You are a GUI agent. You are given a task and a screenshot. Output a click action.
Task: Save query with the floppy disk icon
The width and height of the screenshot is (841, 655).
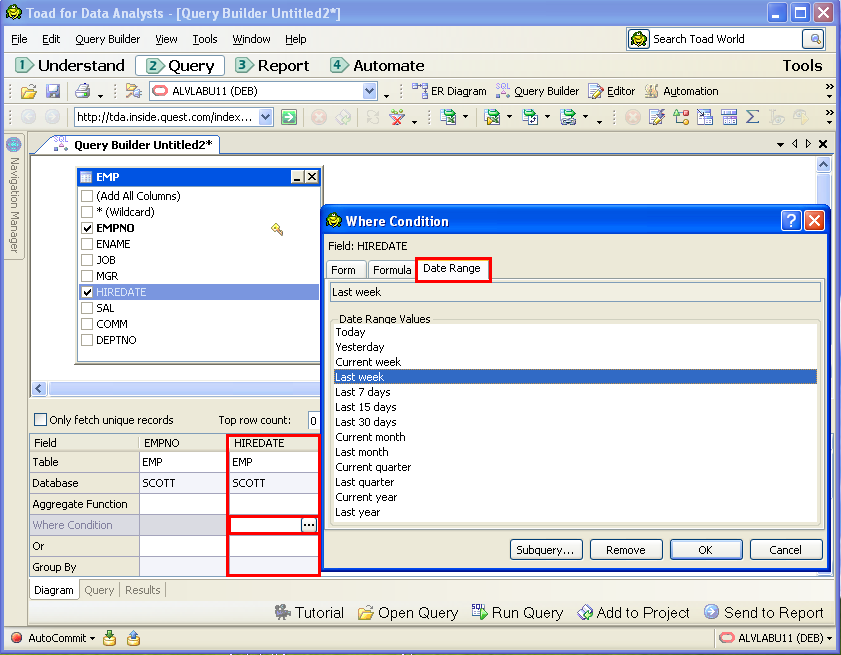click(x=53, y=91)
